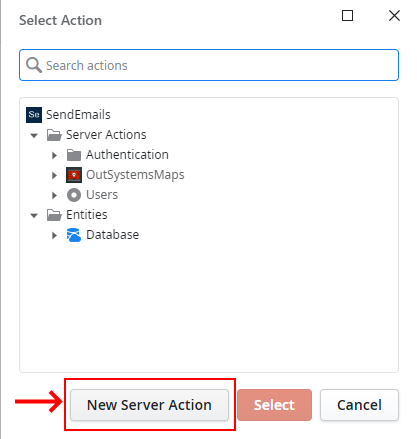Screen dimensions: 417x439
Task: Click the Database cloud icon
Action: tap(74, 235)
